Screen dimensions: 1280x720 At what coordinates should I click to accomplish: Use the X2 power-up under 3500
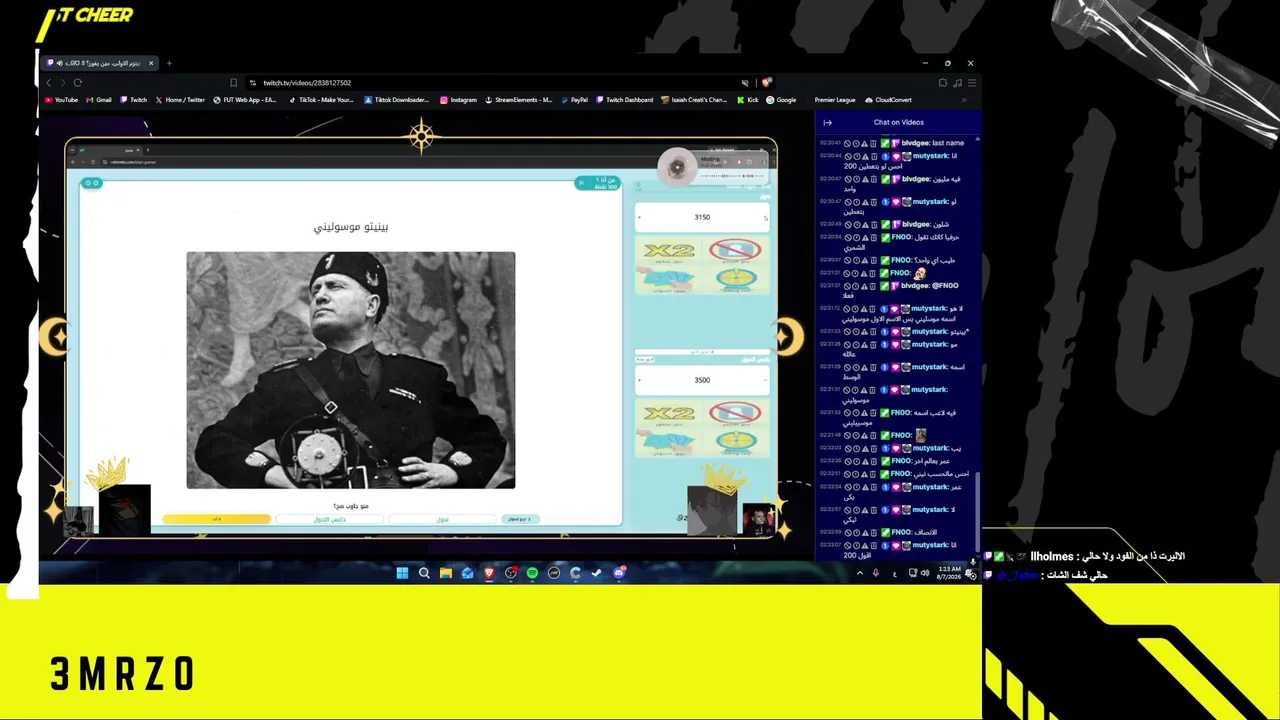click(669, 414)
